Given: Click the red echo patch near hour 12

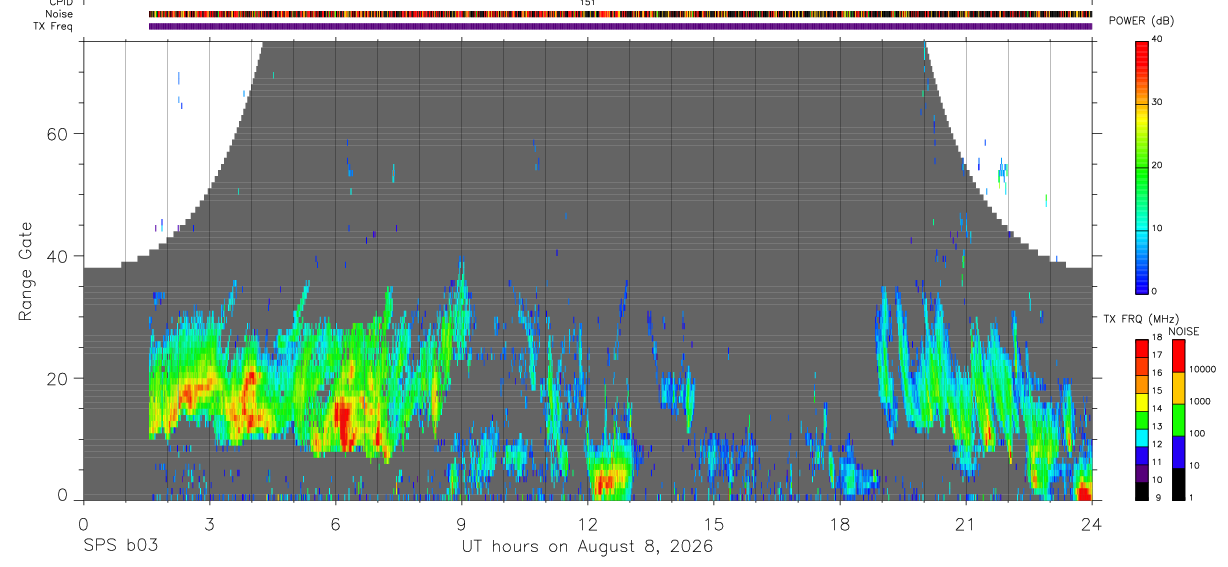Looking at the screenshot, I should pyautogui.click(x=606, y=485).
